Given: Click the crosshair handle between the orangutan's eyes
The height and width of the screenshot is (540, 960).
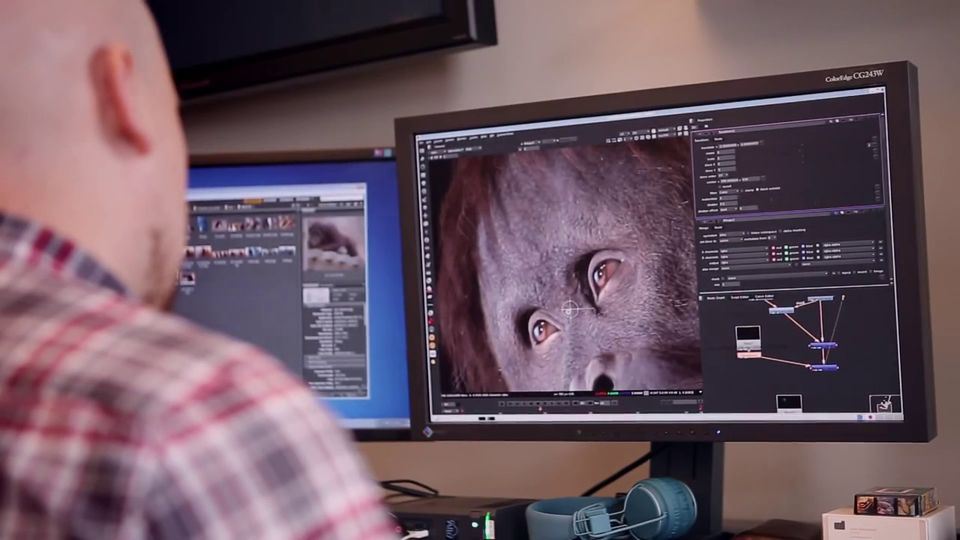Looking at the screenshot, I should 571,309.
